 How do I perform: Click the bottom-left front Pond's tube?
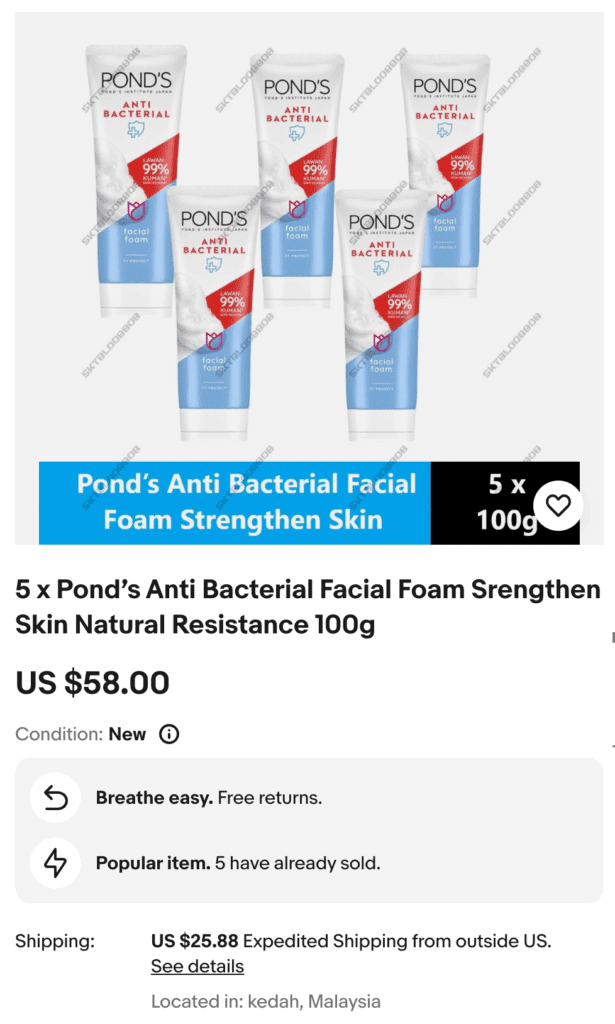click(x=213, y=313)
